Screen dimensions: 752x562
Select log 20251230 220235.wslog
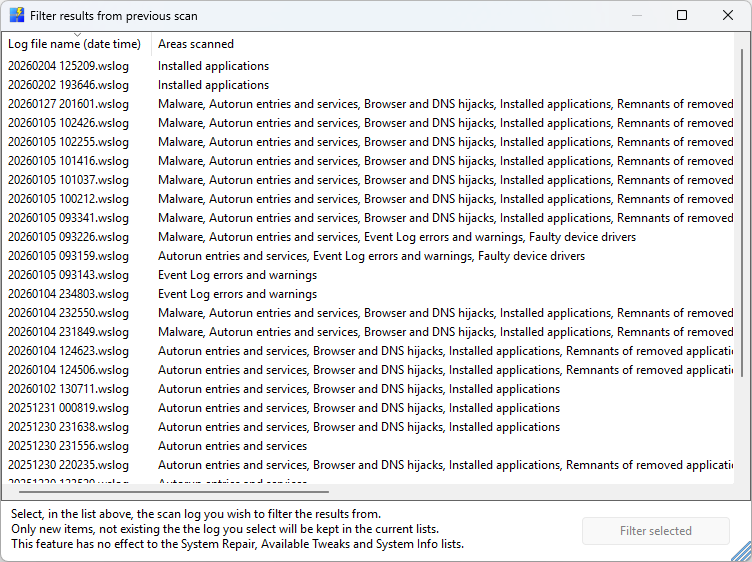point(68,465)
